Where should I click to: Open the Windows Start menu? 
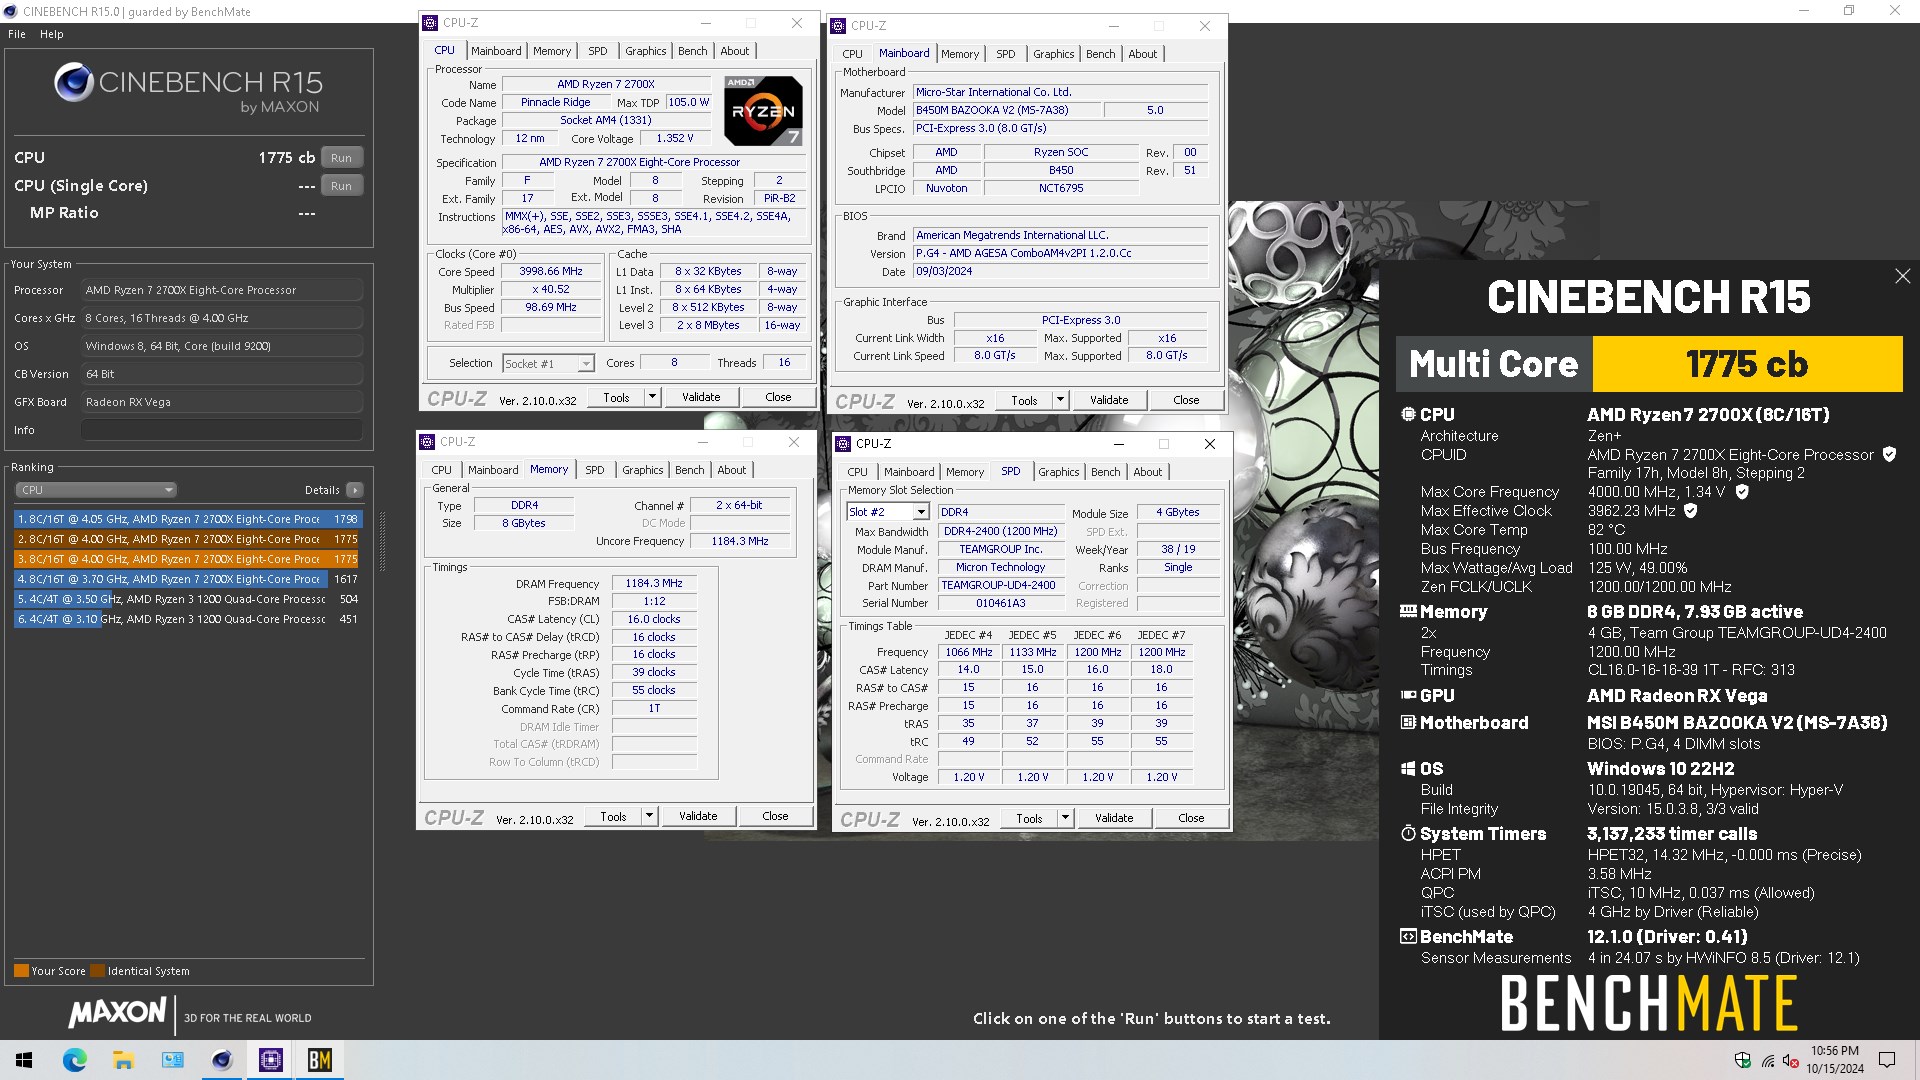tap(24, 1060)
